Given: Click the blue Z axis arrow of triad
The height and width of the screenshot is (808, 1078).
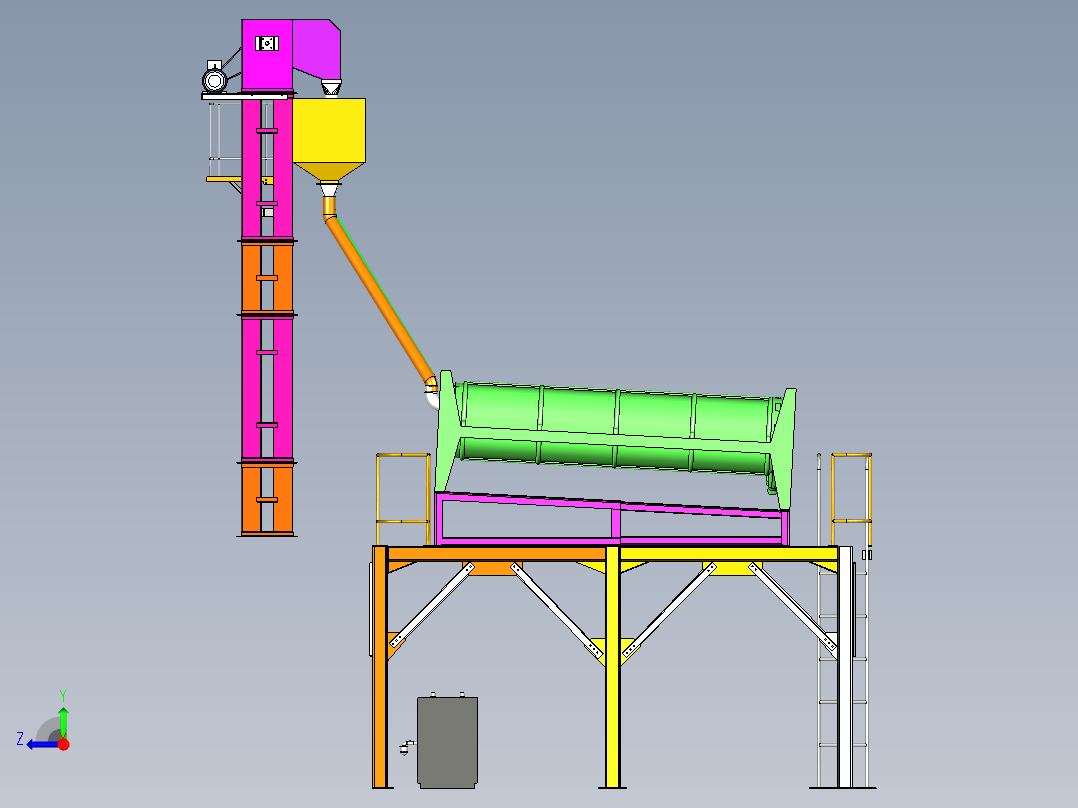Looking at the screenshot, I should pos(41,745).
